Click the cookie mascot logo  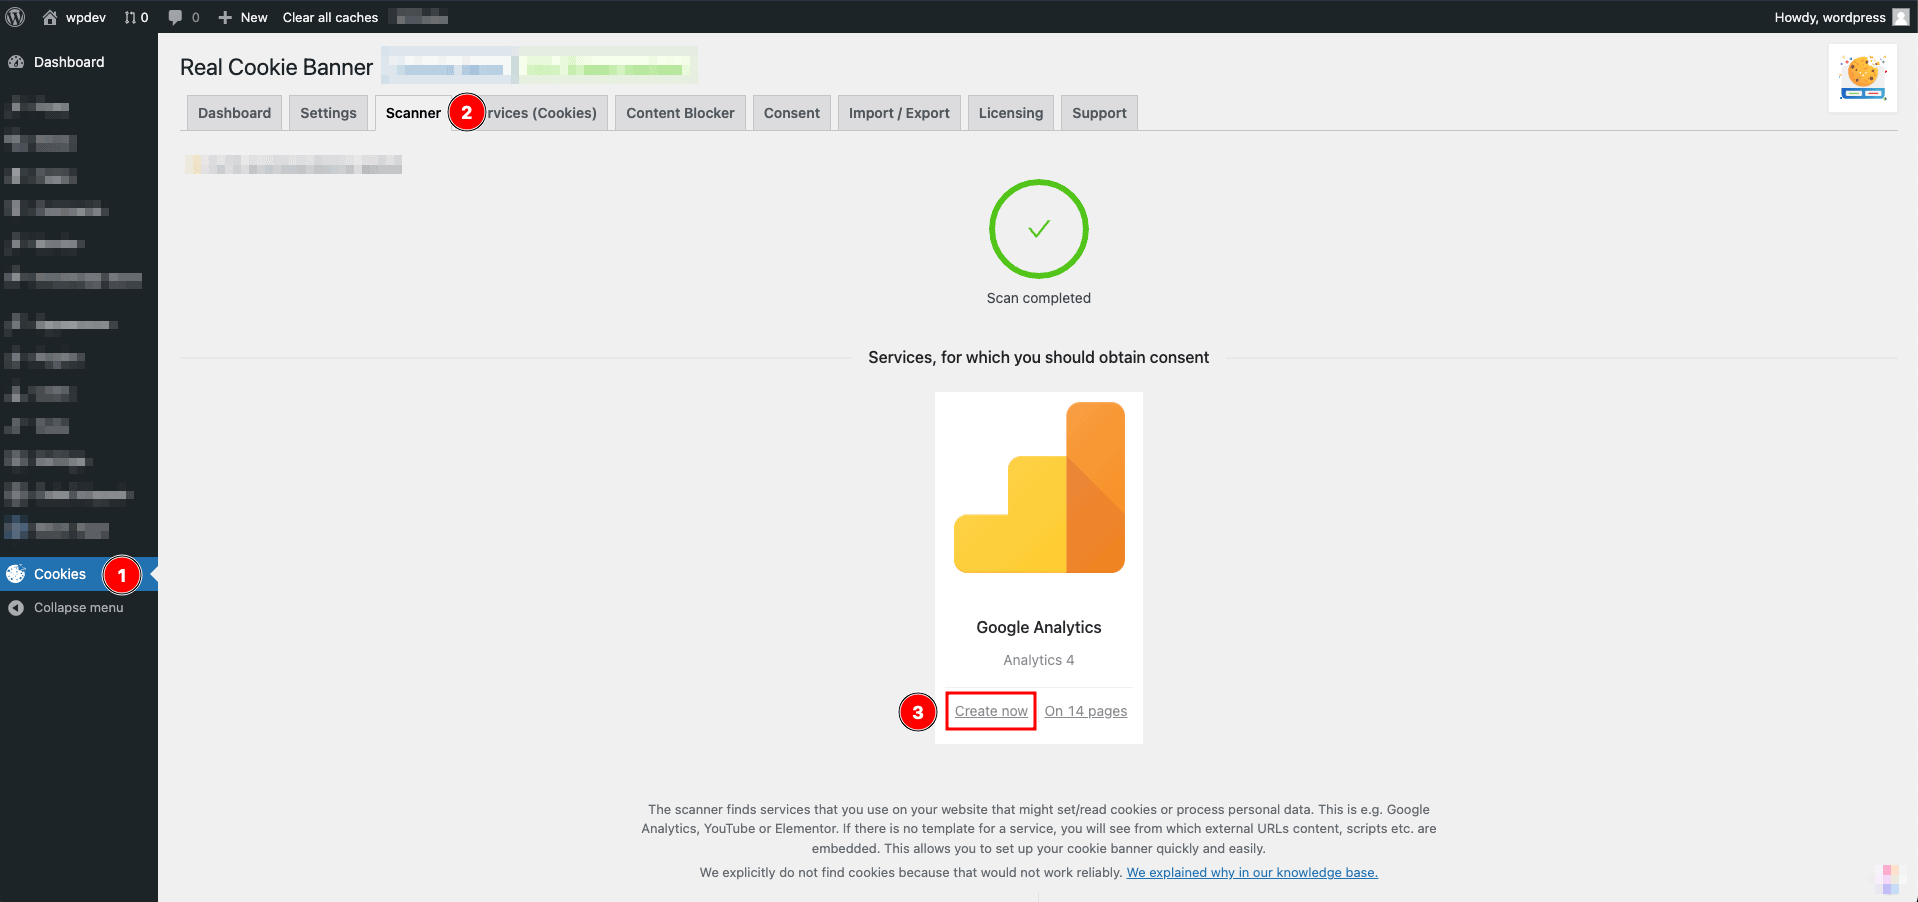1862,78
